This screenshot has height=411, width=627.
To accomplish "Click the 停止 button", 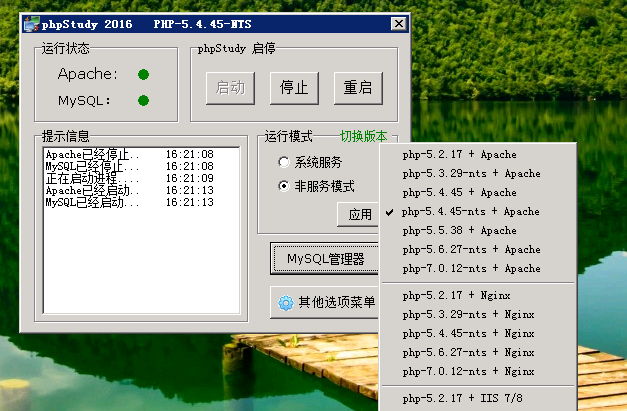I will [294, 88].
